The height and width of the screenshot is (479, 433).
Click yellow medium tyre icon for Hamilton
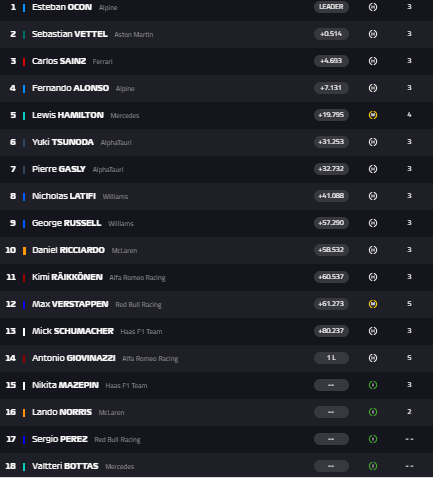click(373, 115)
